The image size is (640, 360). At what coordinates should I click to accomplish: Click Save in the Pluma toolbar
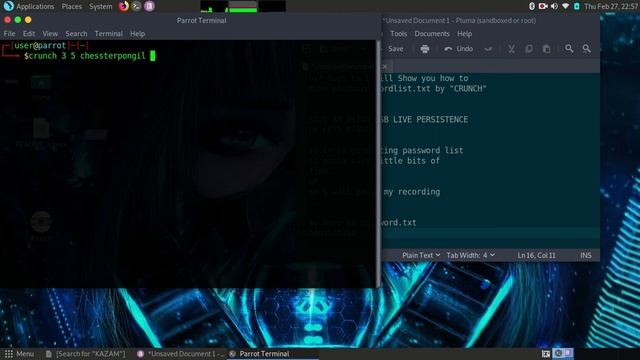[x=395, y=49]
